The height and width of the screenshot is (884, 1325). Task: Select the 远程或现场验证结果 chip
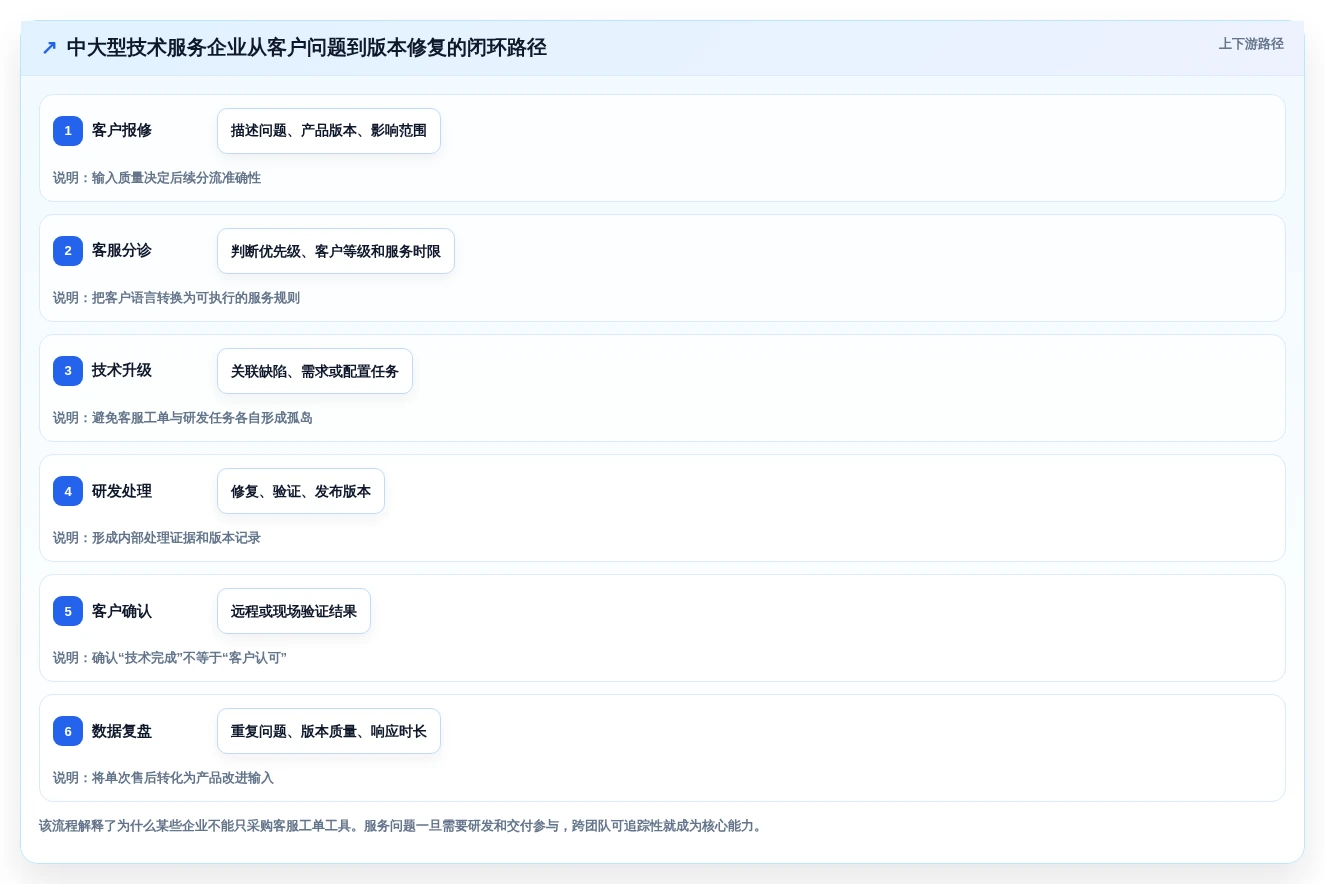[x=294, y=611]
